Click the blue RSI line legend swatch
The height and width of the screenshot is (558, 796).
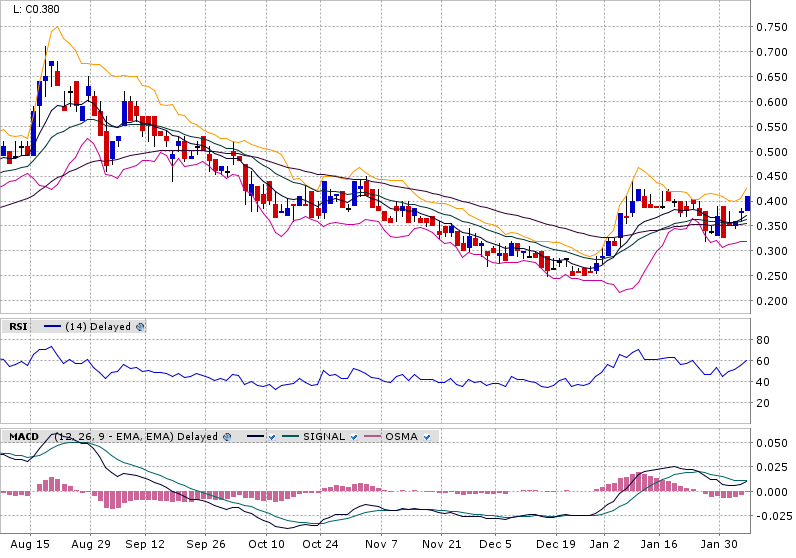point(52,326)
